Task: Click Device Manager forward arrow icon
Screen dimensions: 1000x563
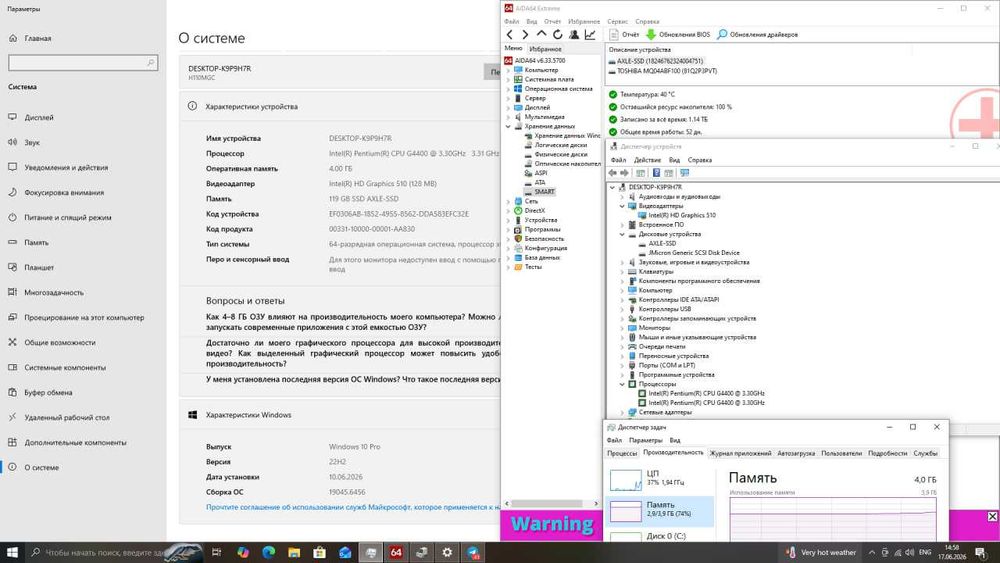Action: (624, 173)
